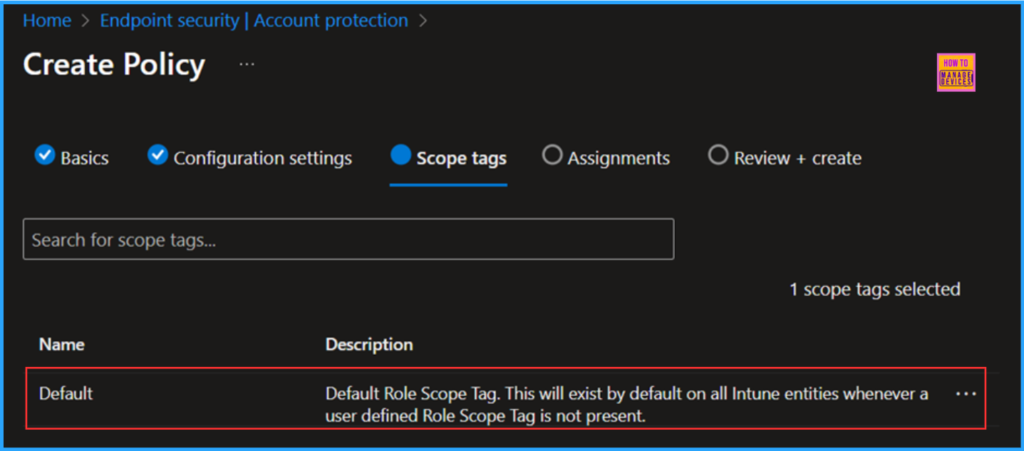
Task: Select the Scope tags step
Action: 461,158
